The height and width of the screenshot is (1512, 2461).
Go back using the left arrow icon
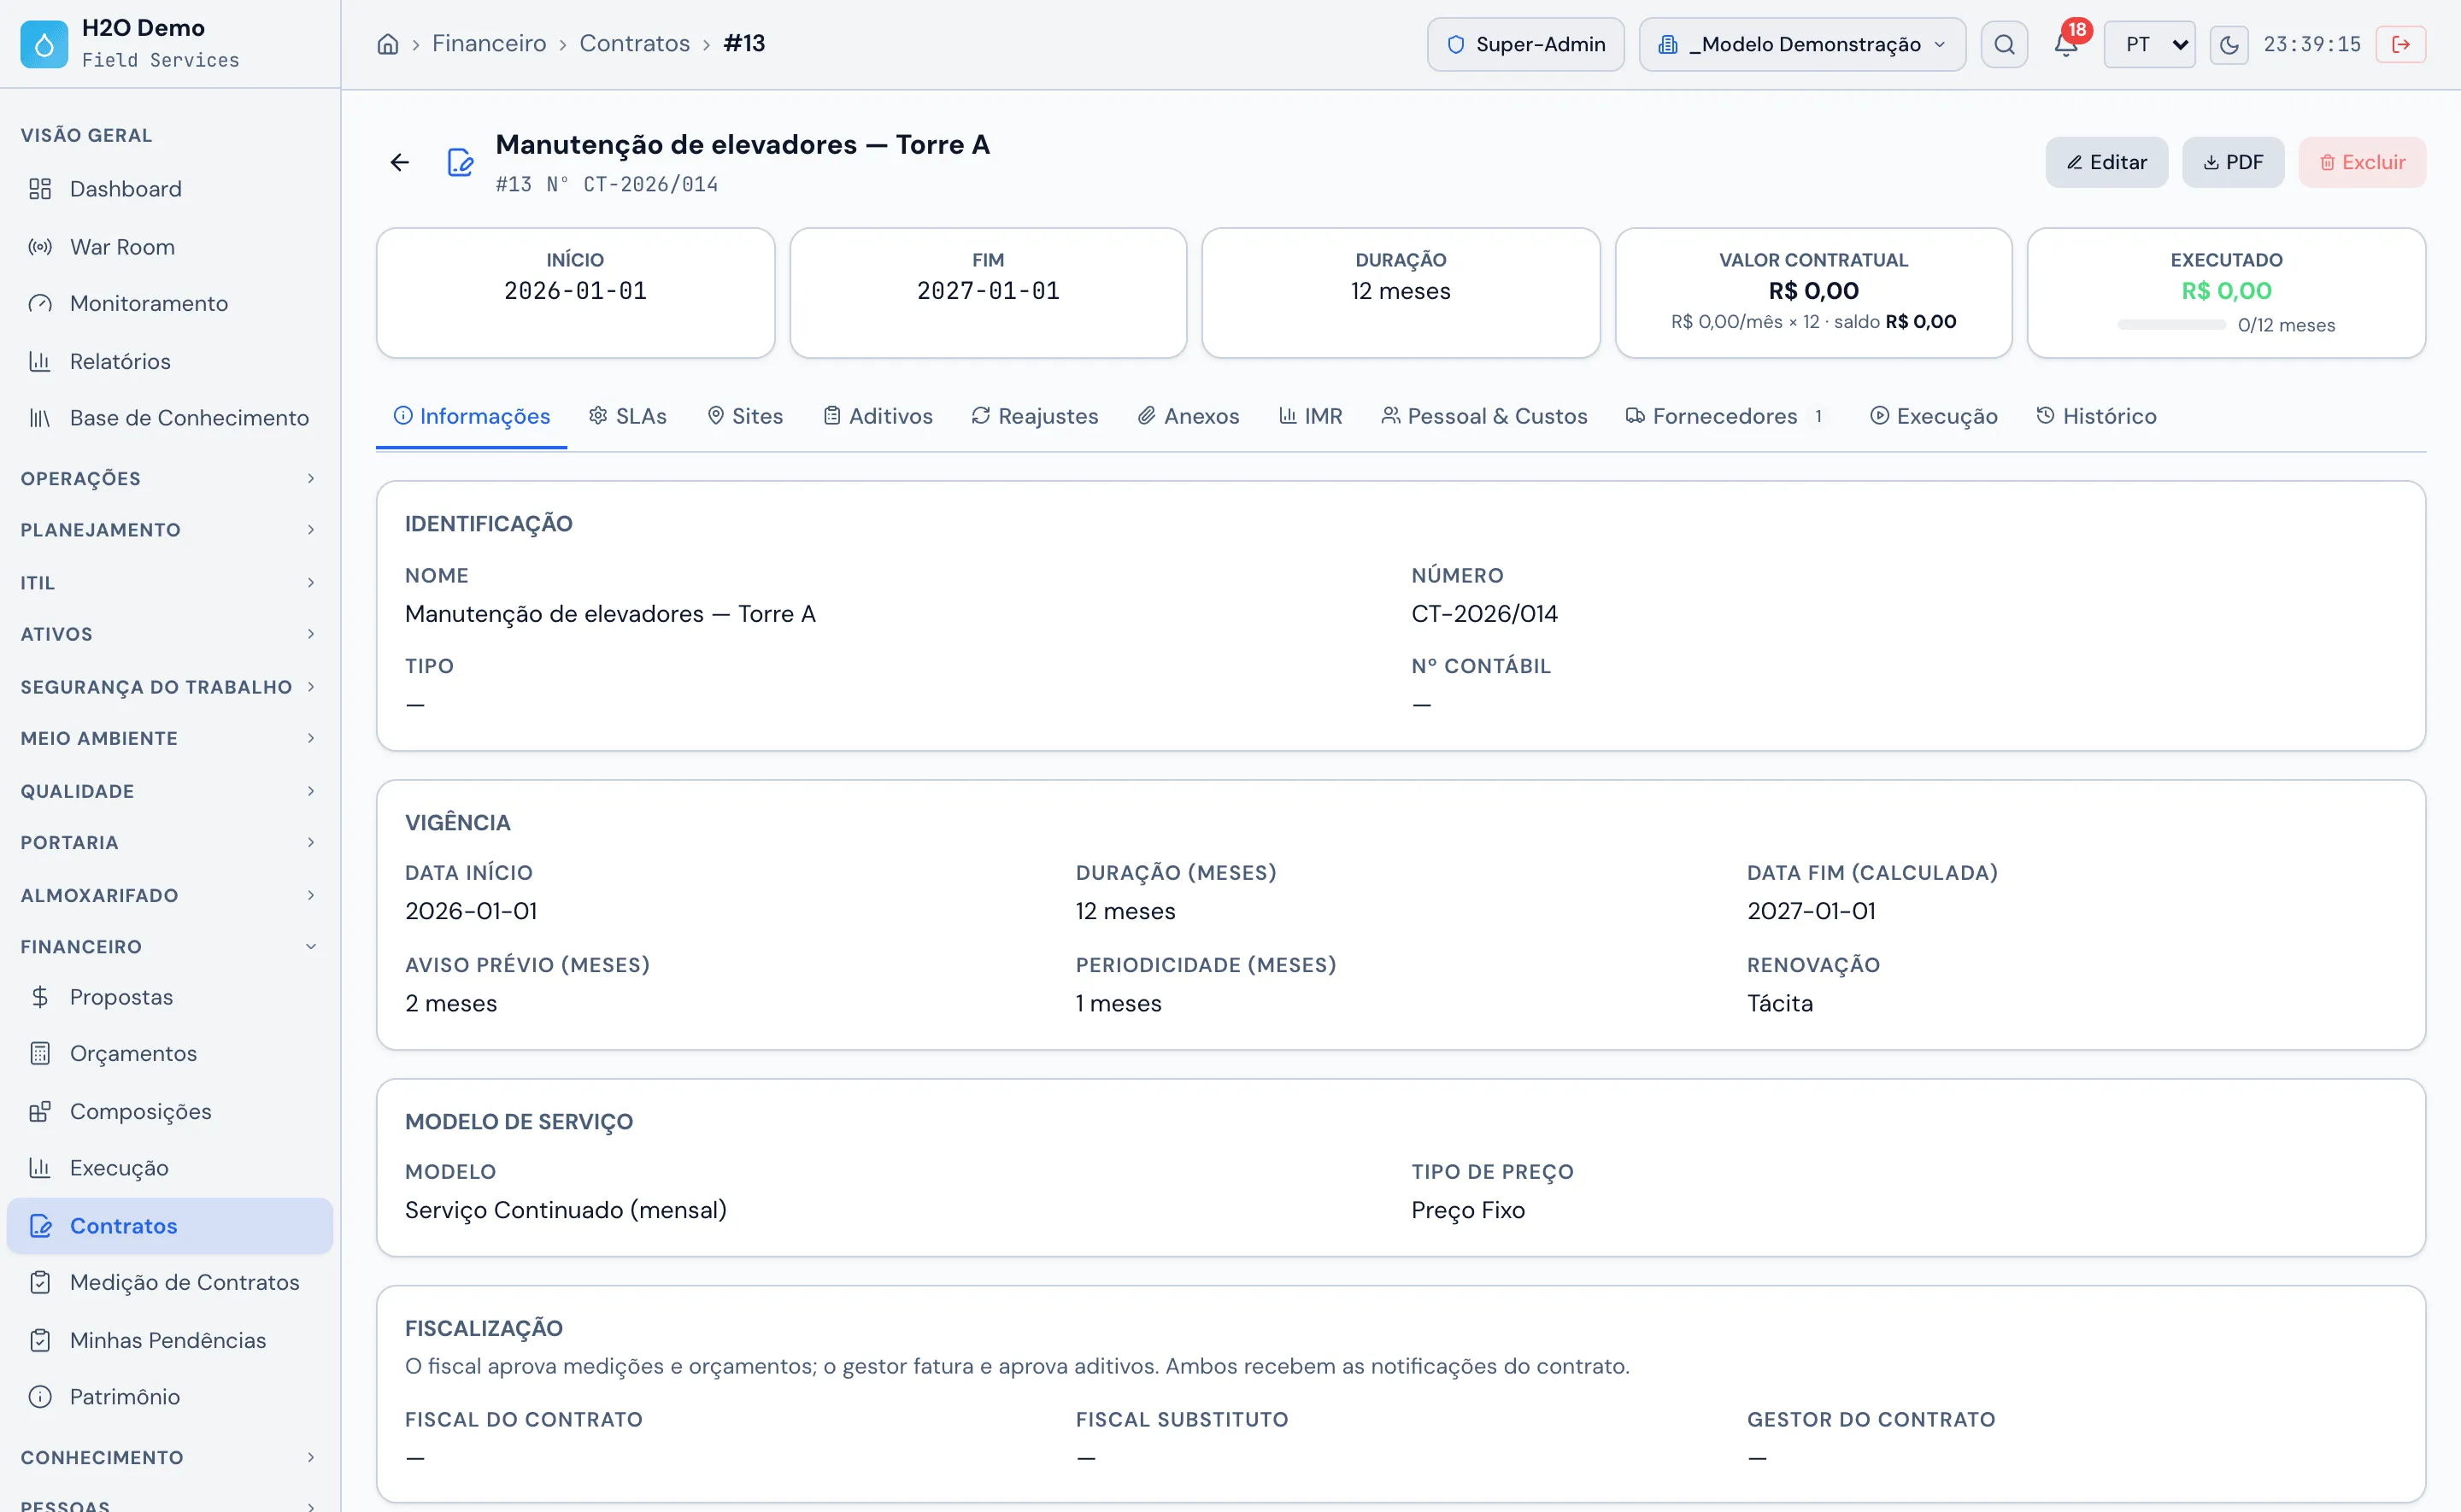(x=400, y=162)
